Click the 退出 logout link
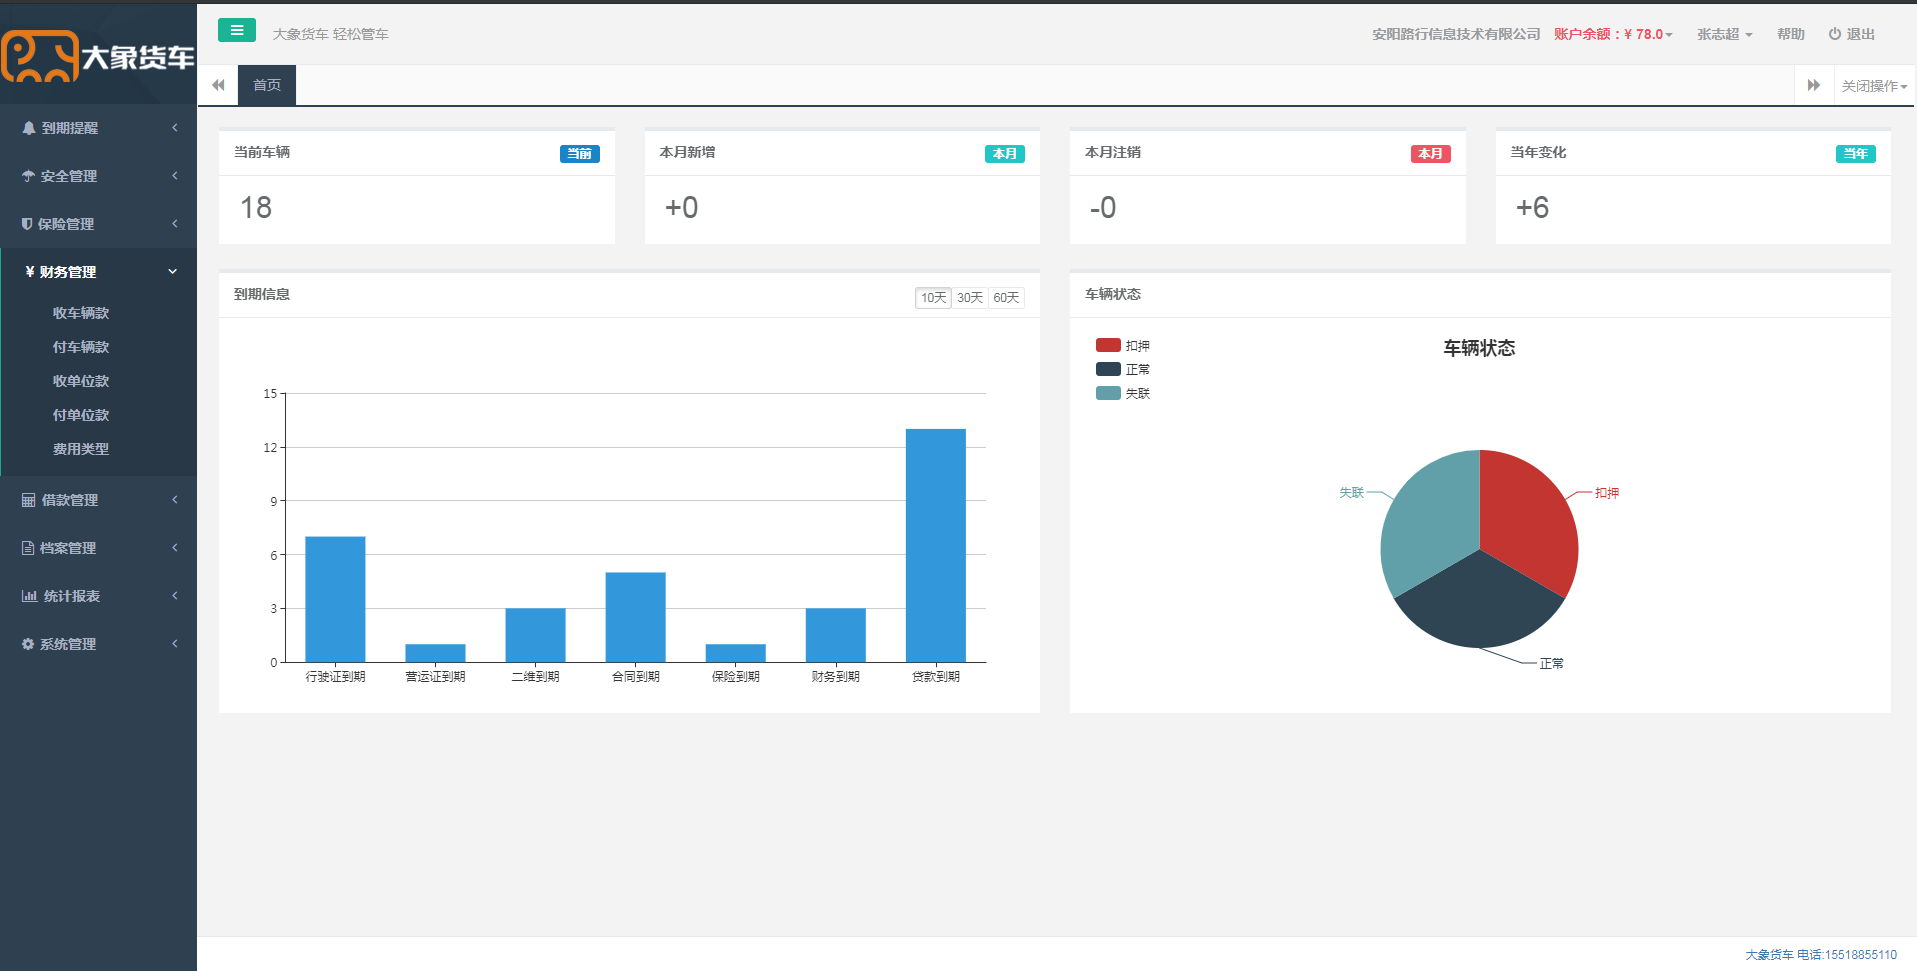Image resolution: width=1917 pixels, height=971 pixels. pyautogui.click(x=1852, y=34)
